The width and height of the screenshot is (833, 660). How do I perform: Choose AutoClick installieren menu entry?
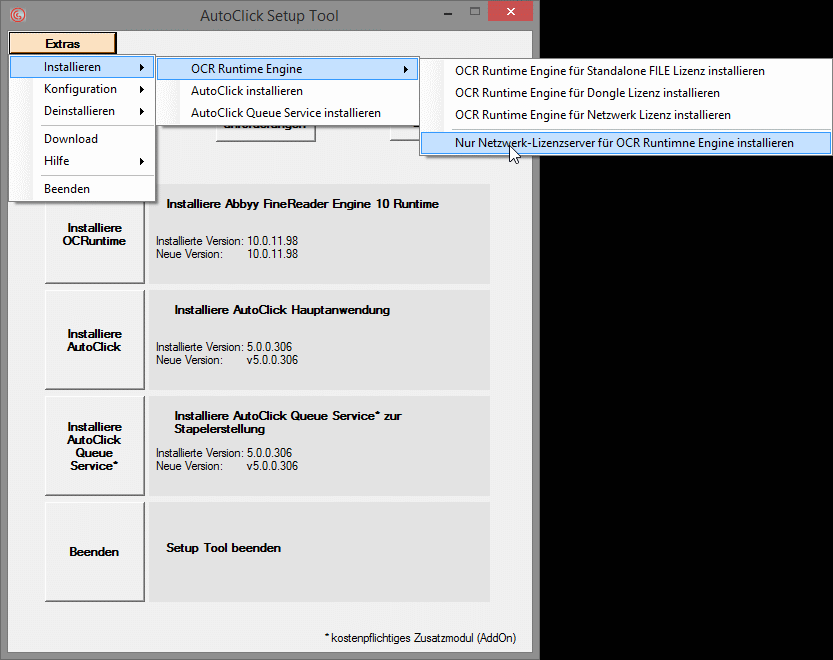point(288,91)
